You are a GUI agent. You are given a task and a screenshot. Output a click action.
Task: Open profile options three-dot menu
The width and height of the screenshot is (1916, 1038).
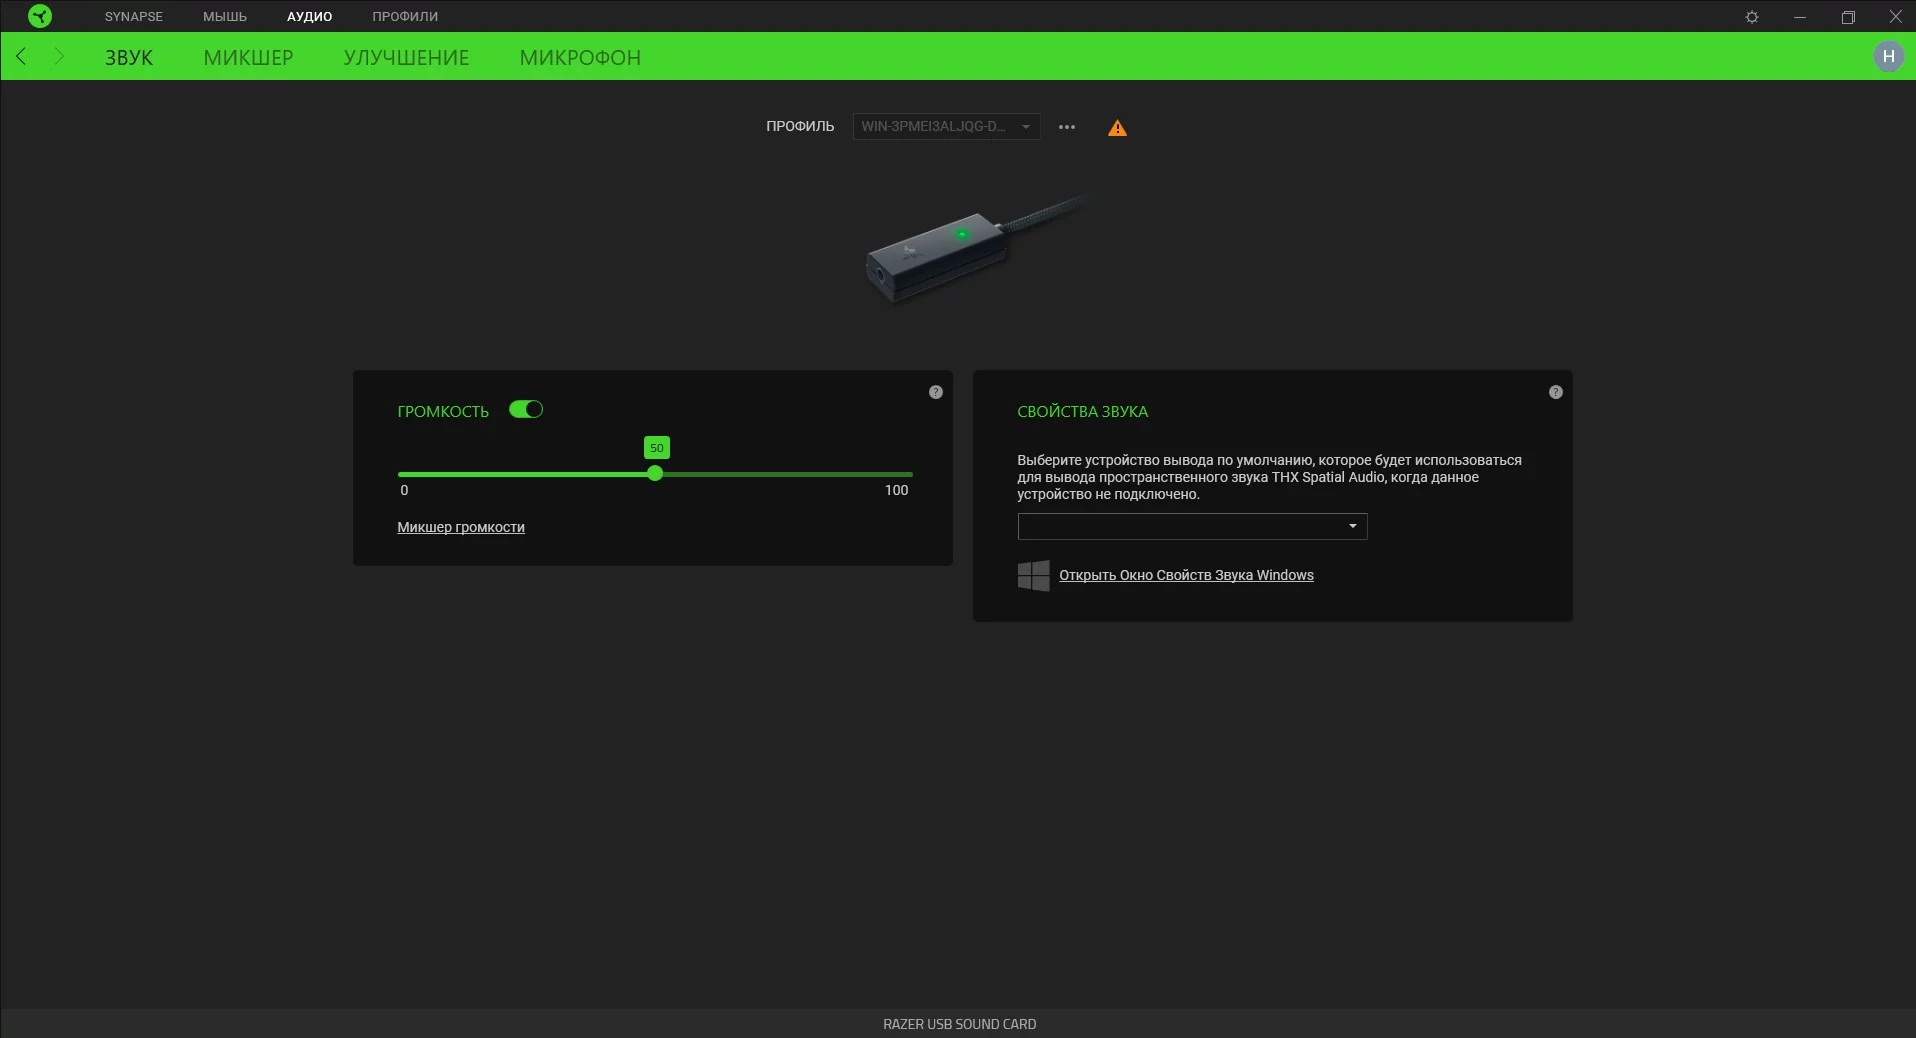[1067, 127]
